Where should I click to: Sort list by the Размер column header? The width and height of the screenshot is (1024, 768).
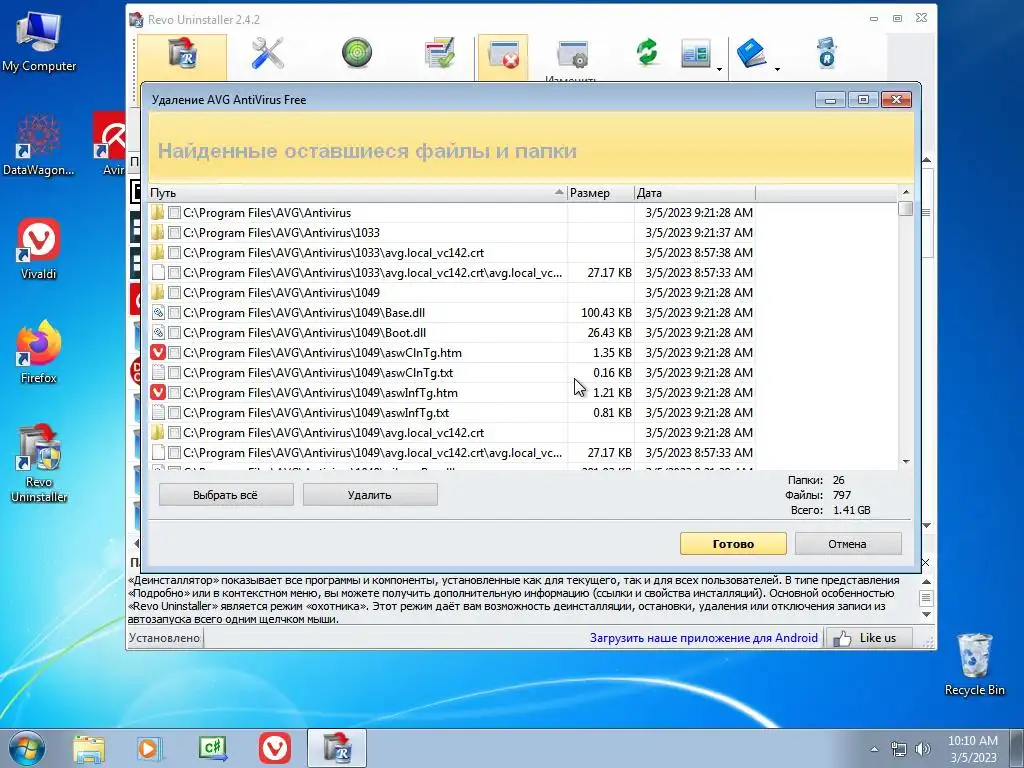click(600, 193)
